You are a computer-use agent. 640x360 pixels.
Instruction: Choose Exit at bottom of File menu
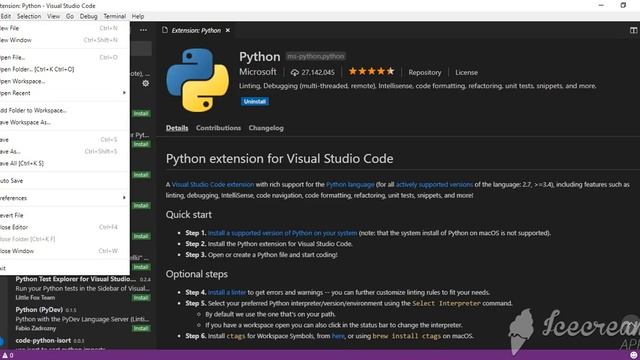click(x=64, y=269)
